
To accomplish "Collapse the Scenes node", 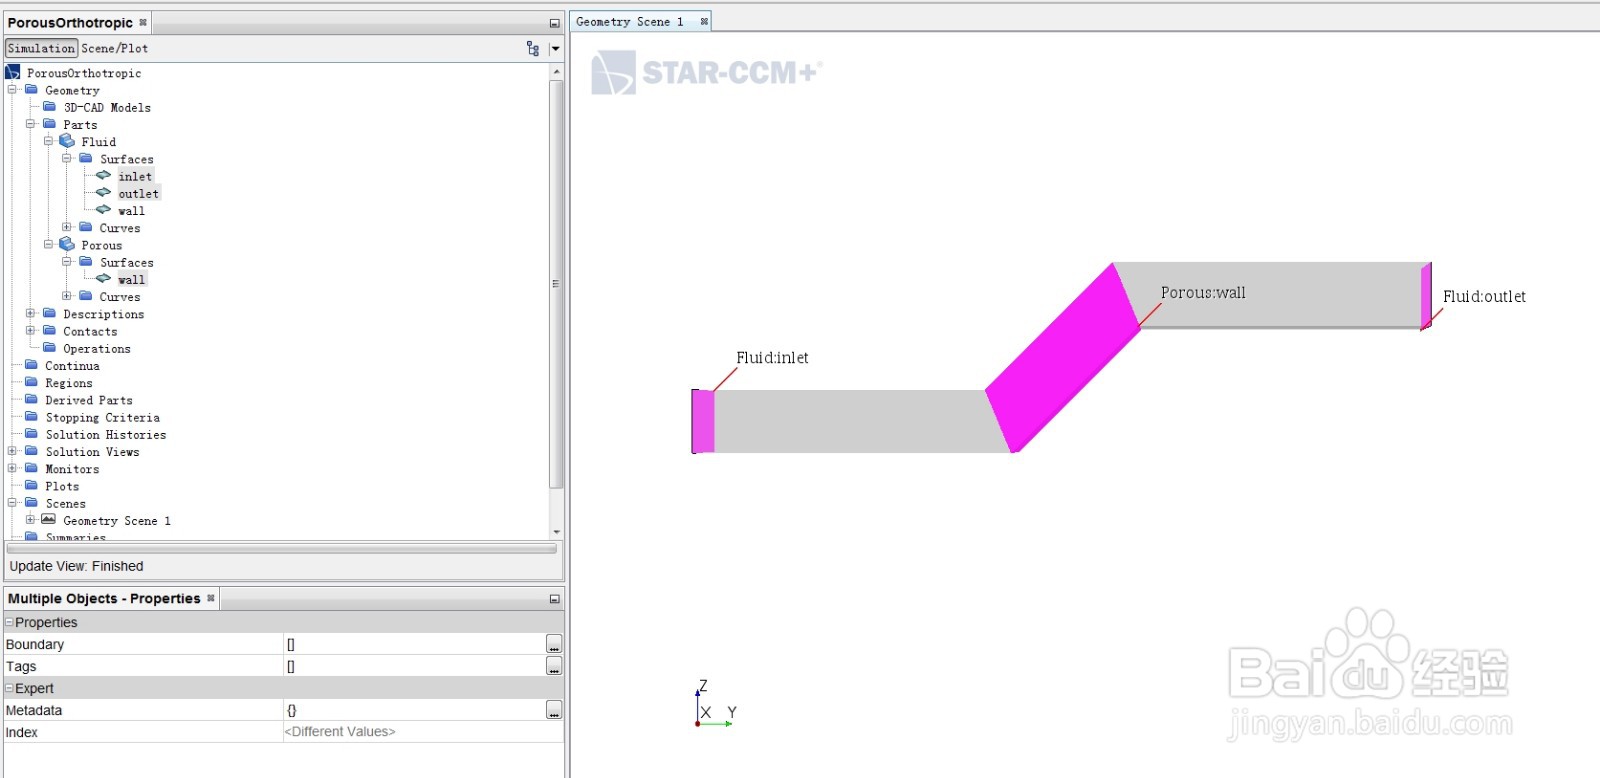I will click(x=12, y=503).
